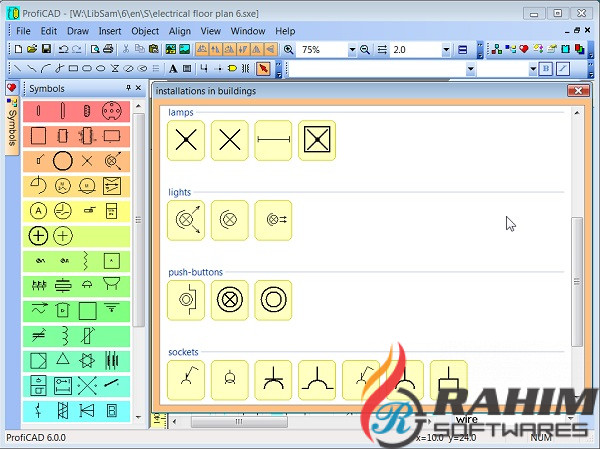Close the Symbols panel

(x=139, y=88)
